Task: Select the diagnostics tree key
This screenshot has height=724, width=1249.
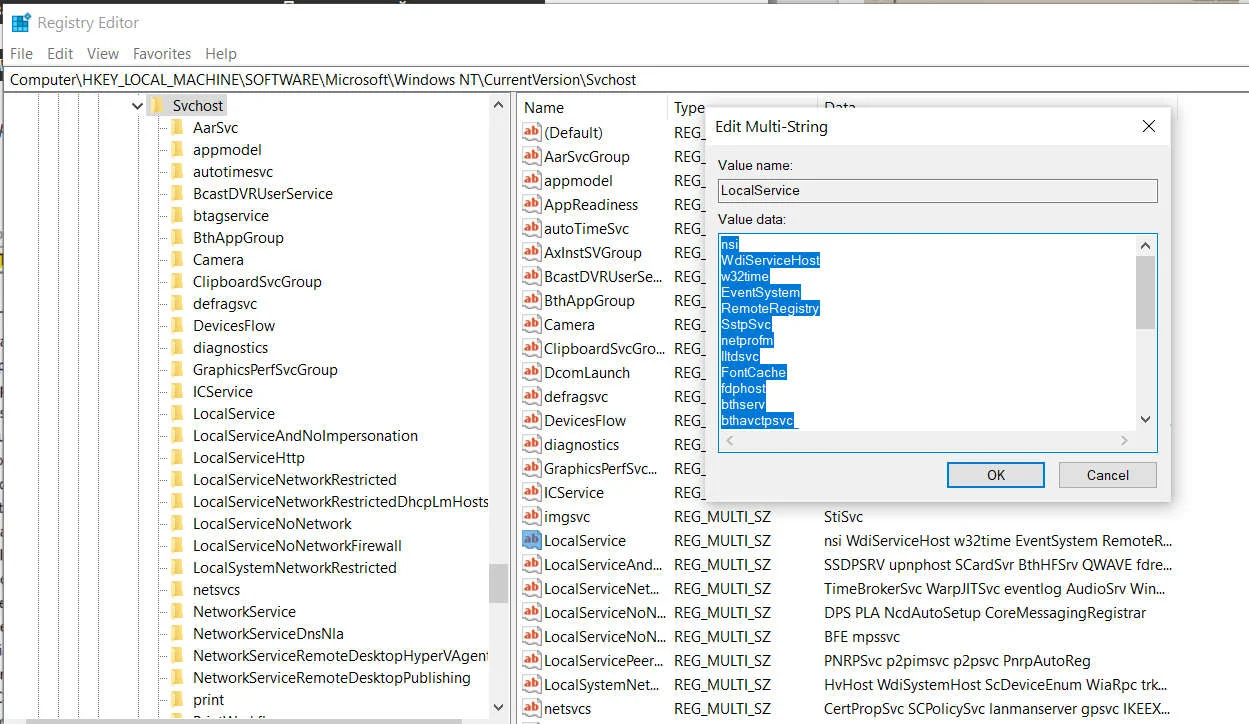Action: 231,347
